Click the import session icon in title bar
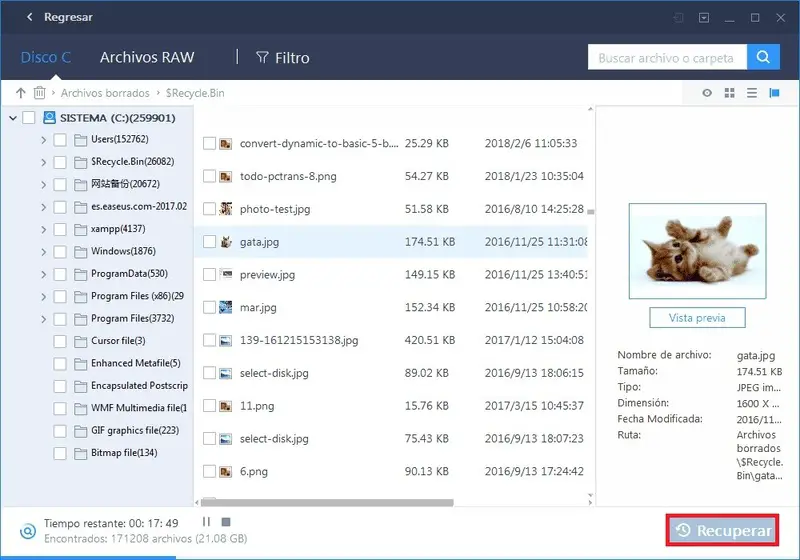This screenshot has width=800, height=560. tap(678, 18)
